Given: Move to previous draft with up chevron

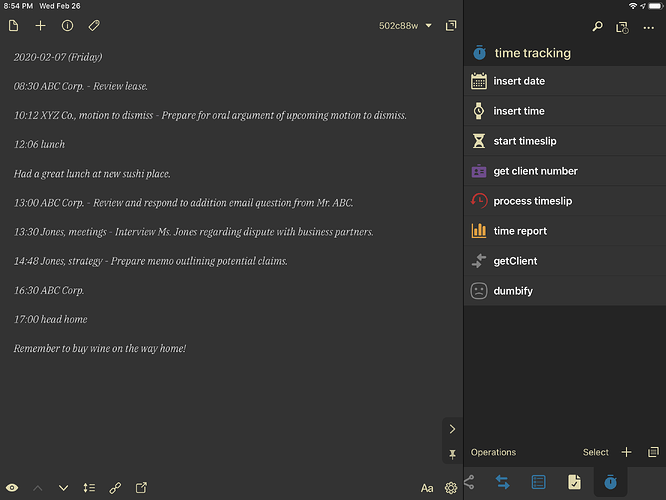Looking at the screenshot, I should click(38, 488).
